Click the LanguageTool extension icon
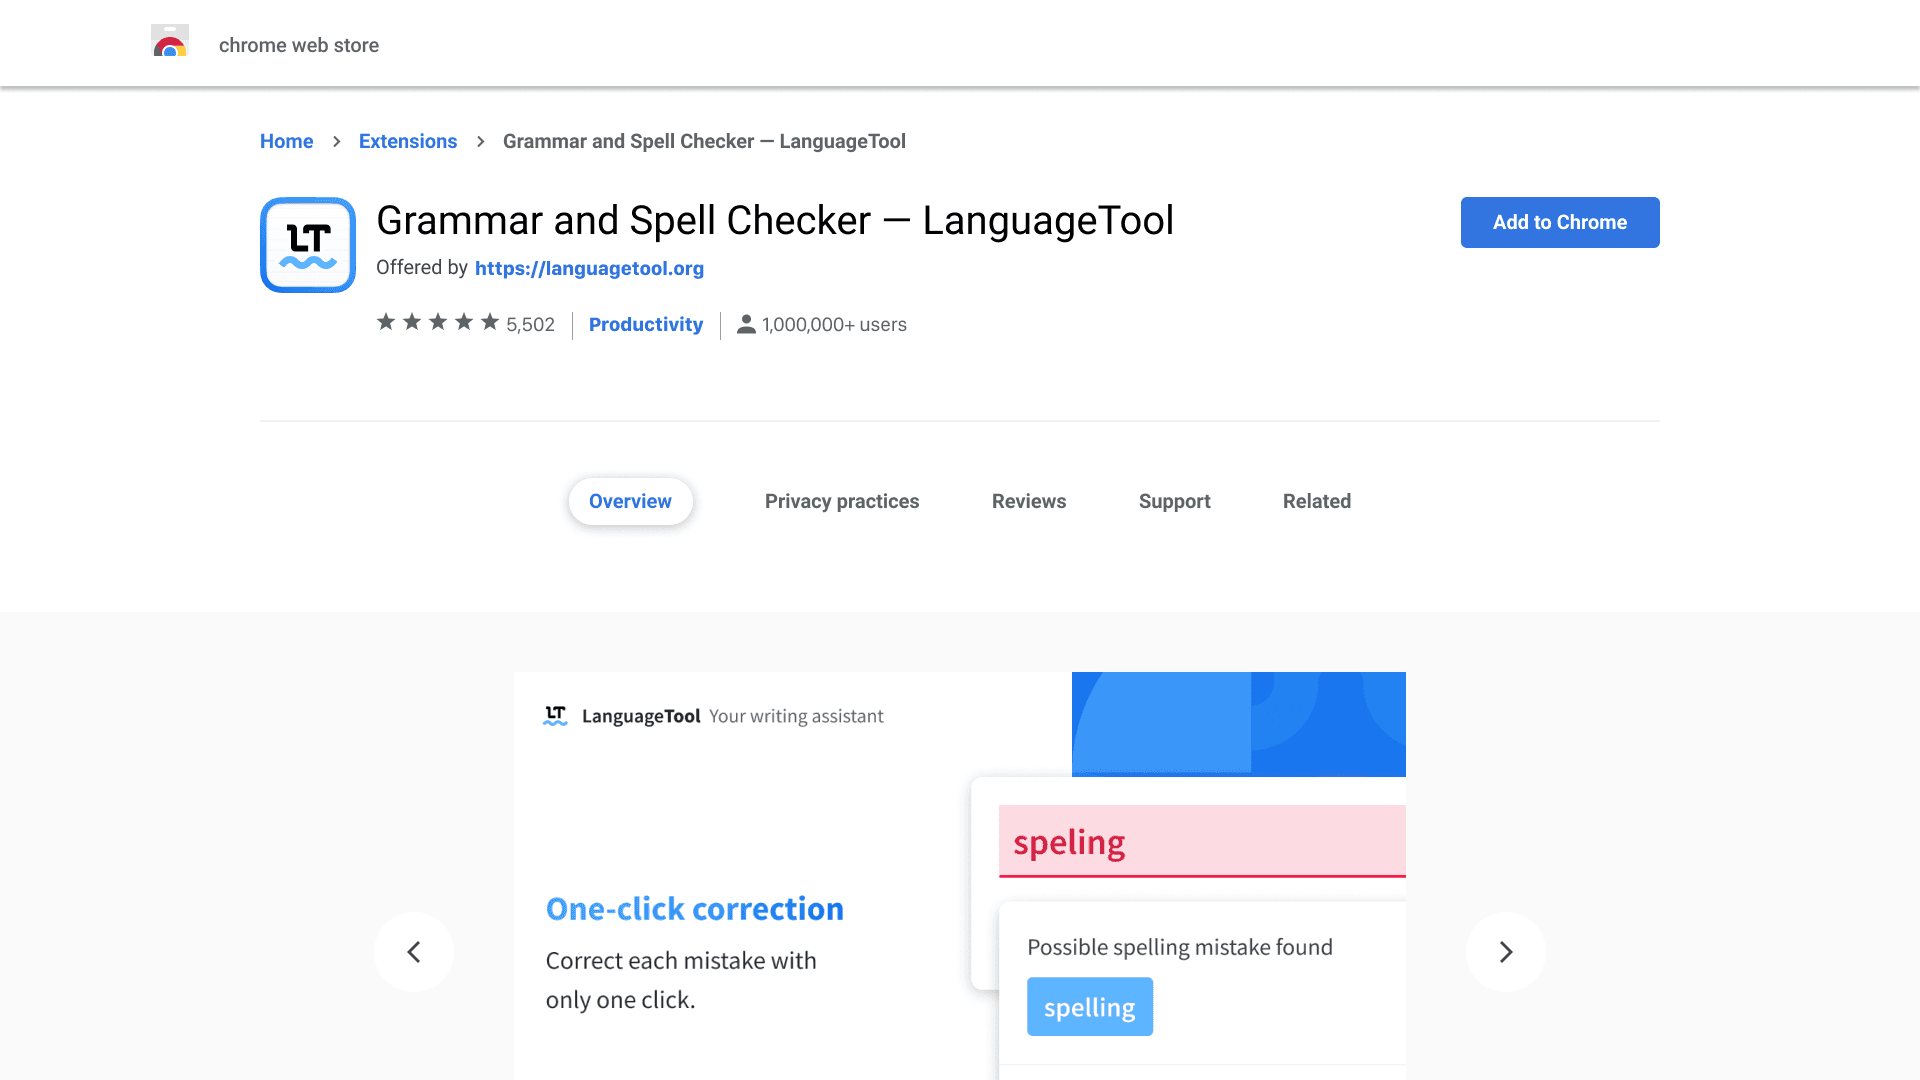1920x1080 pixels. click(x=308, y=245)
